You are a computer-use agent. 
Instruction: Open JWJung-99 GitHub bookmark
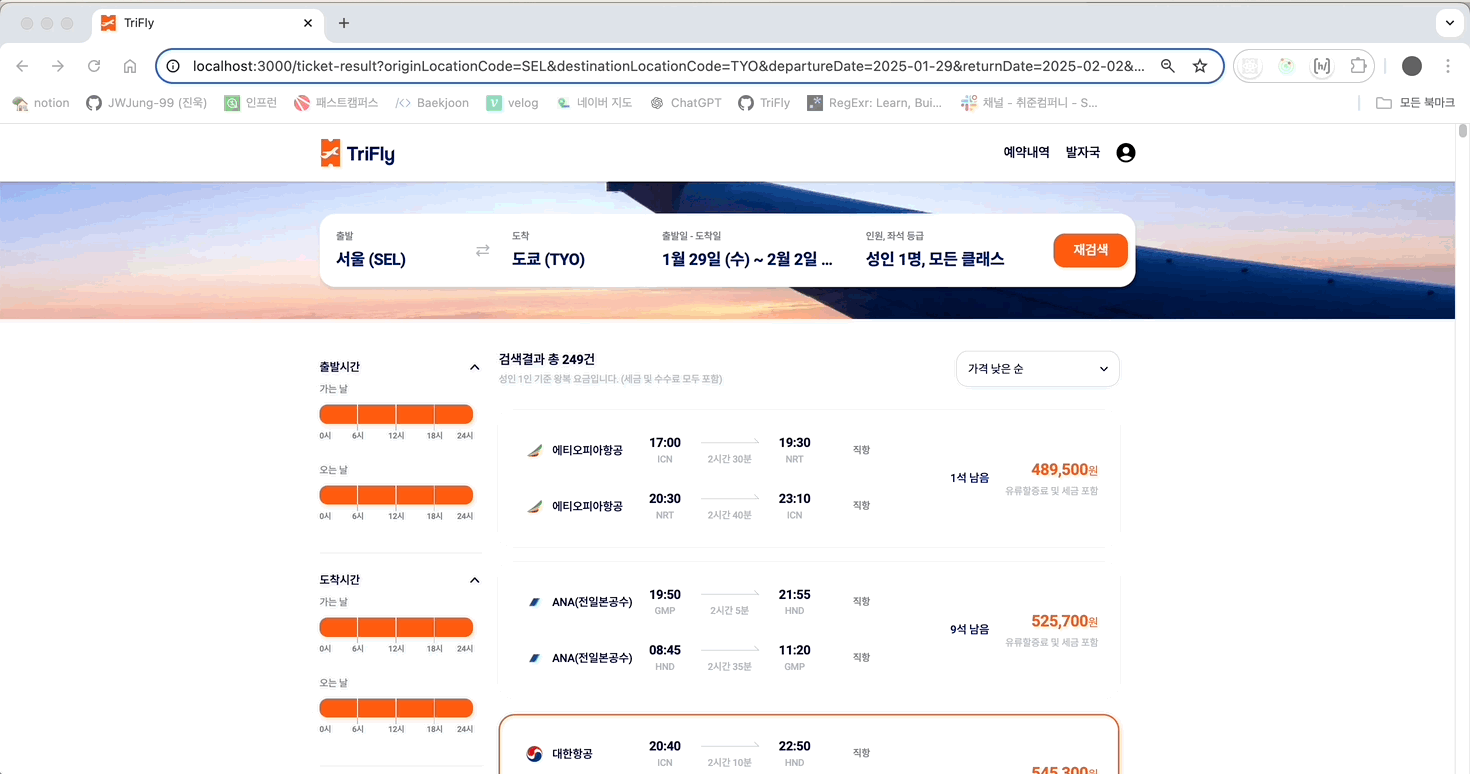pos(146,103)
